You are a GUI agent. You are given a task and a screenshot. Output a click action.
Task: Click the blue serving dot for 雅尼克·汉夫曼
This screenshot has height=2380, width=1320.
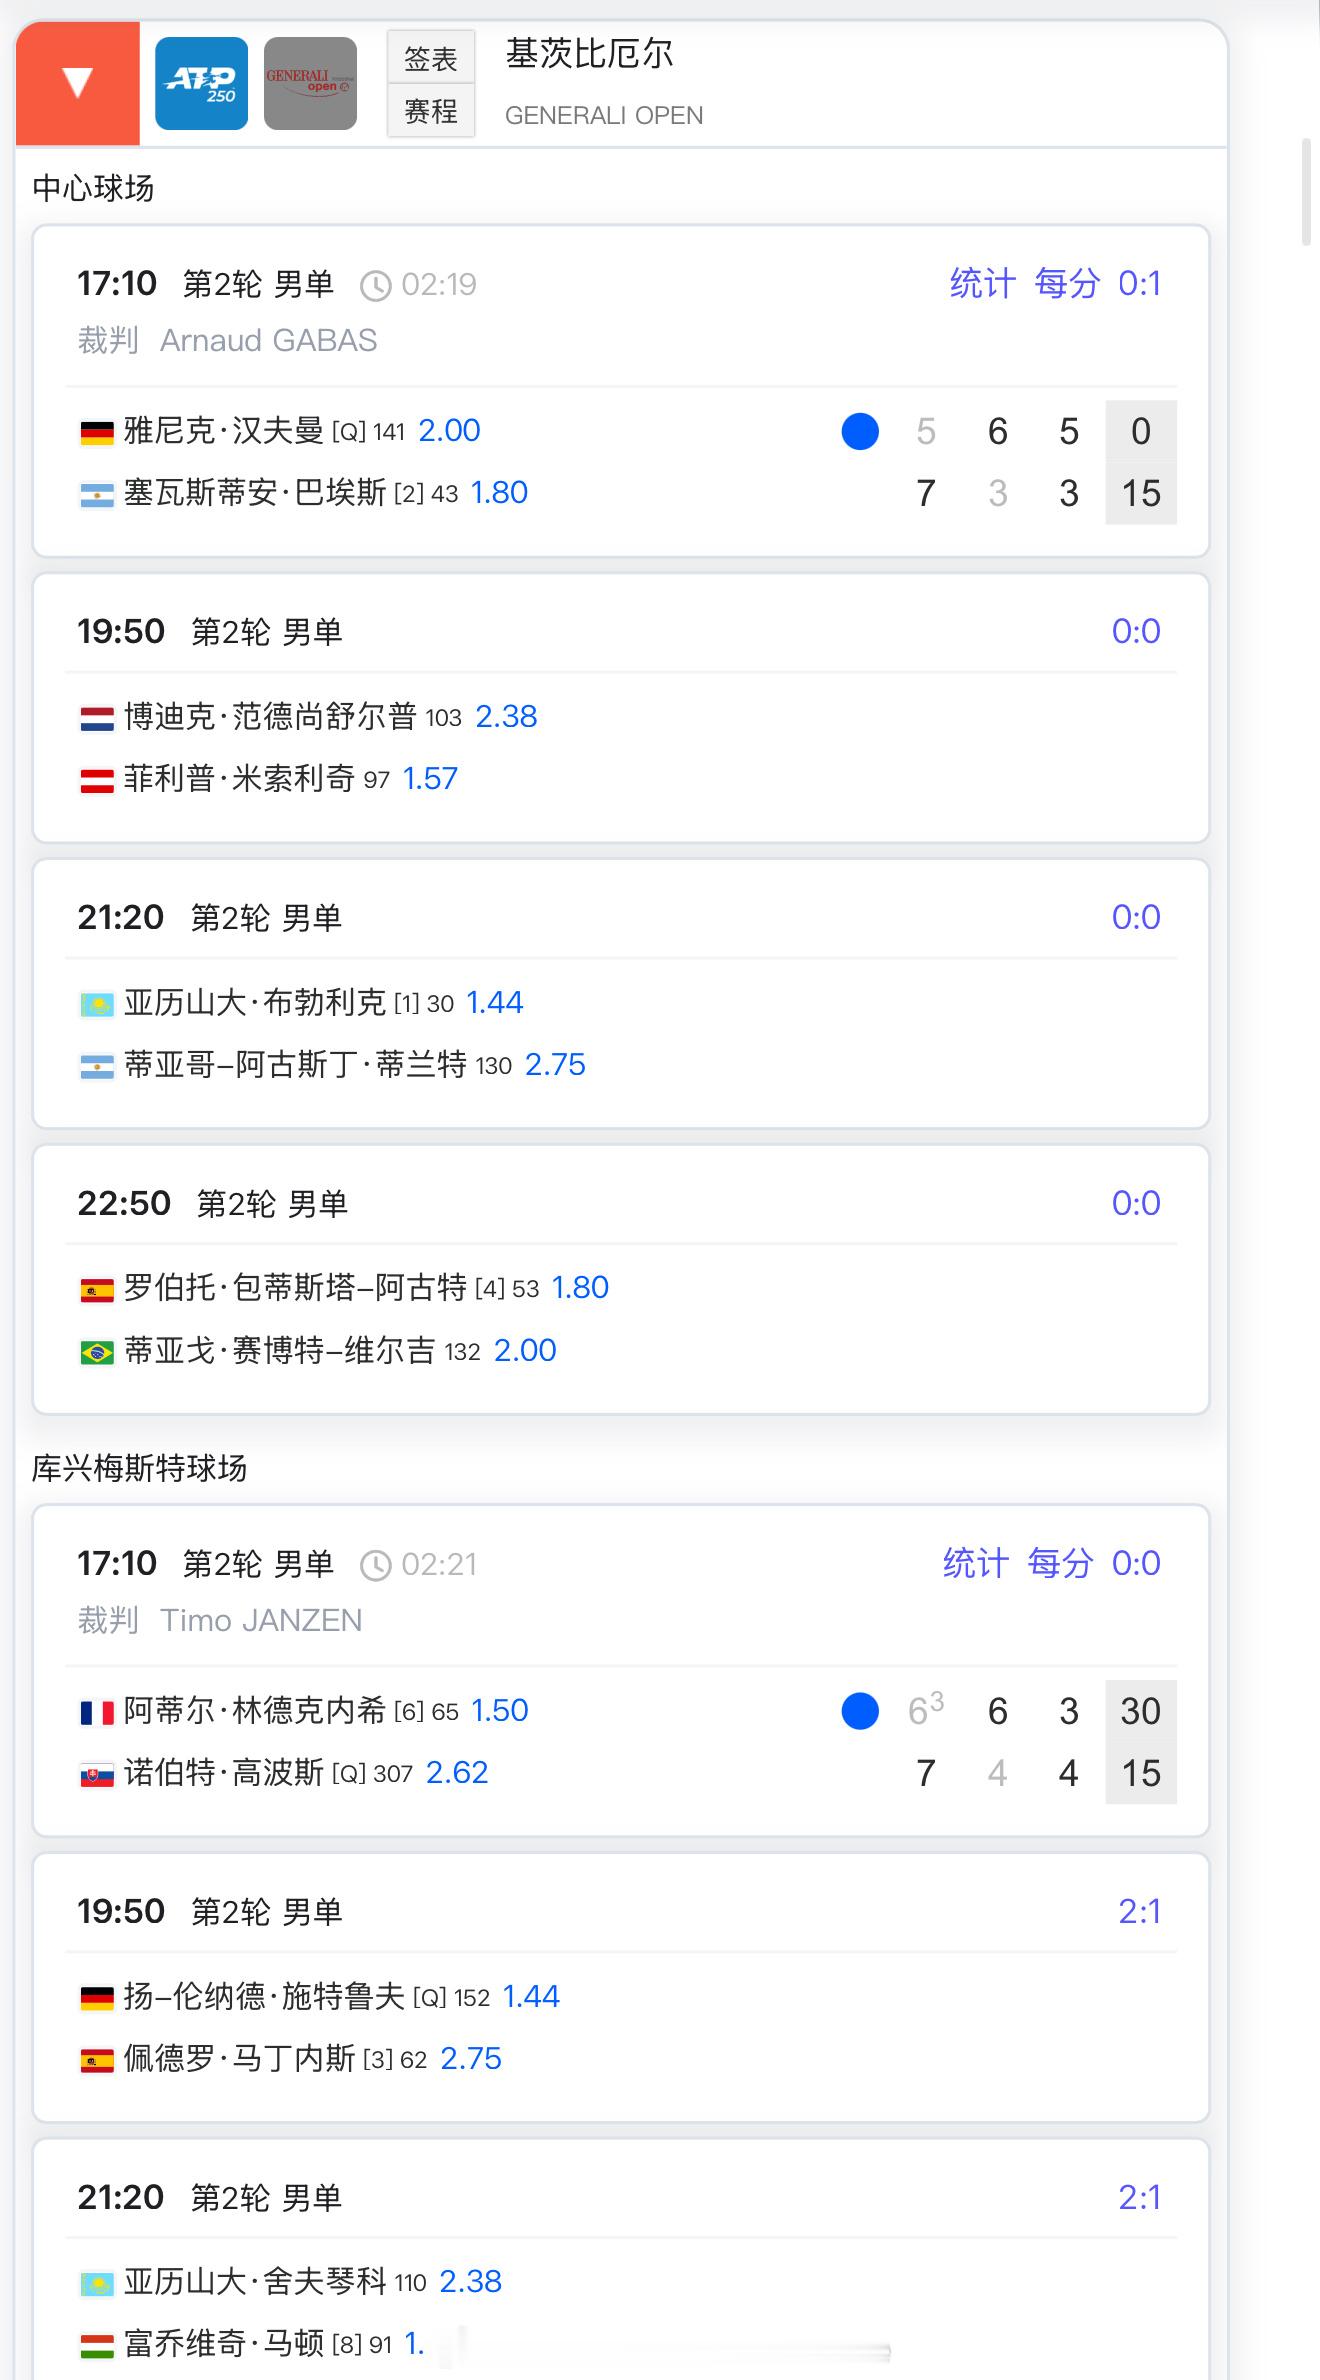click(x=860, y=431)
